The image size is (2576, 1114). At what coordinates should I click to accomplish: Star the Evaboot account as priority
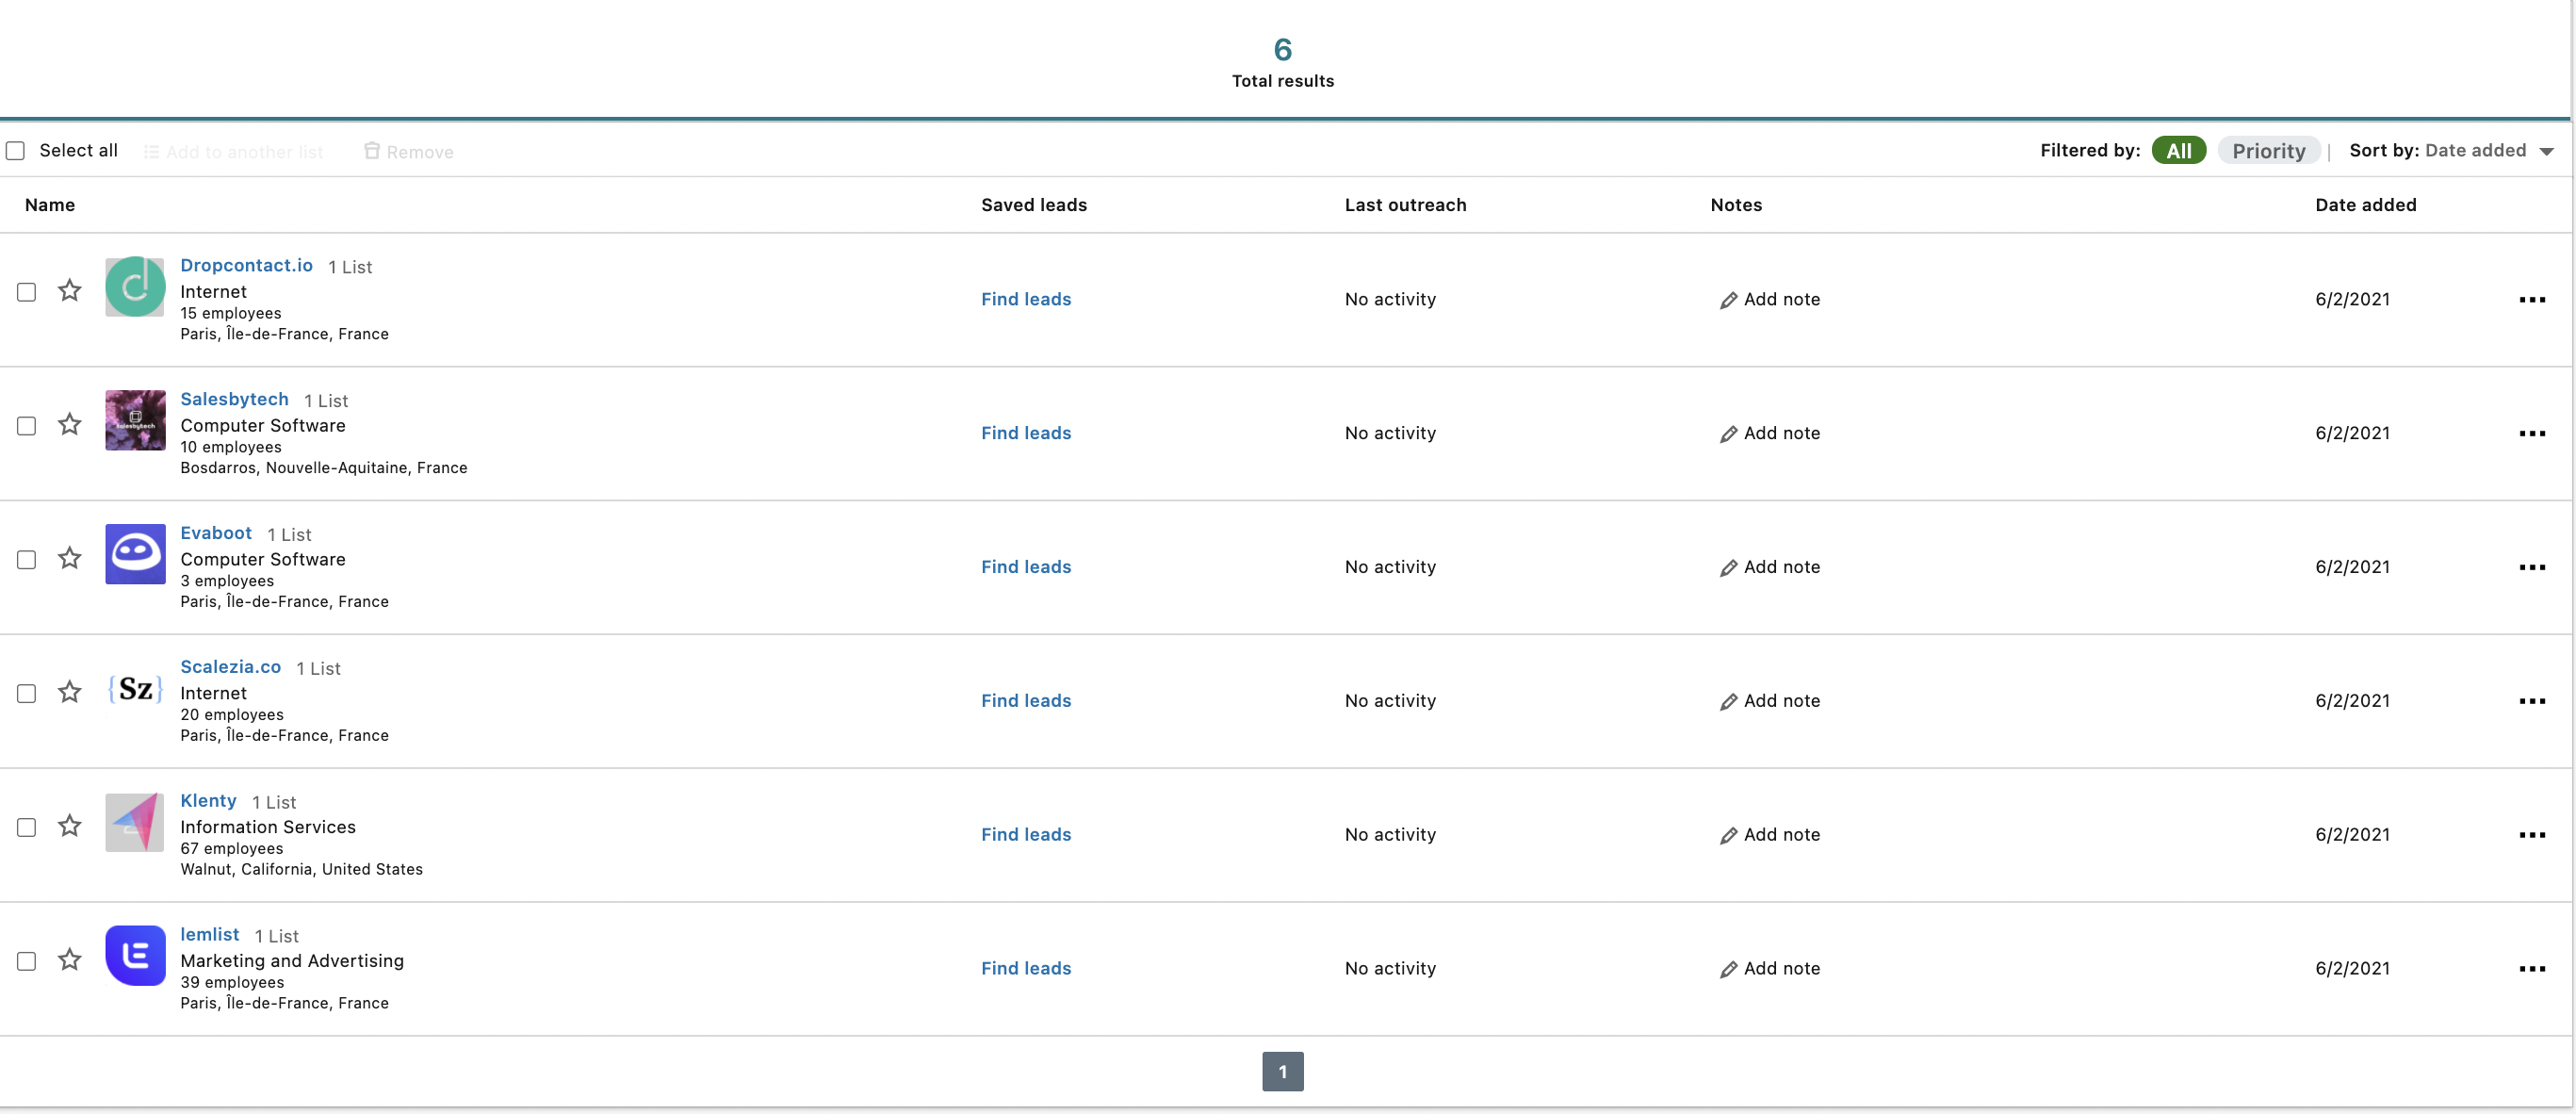(69, 559)
